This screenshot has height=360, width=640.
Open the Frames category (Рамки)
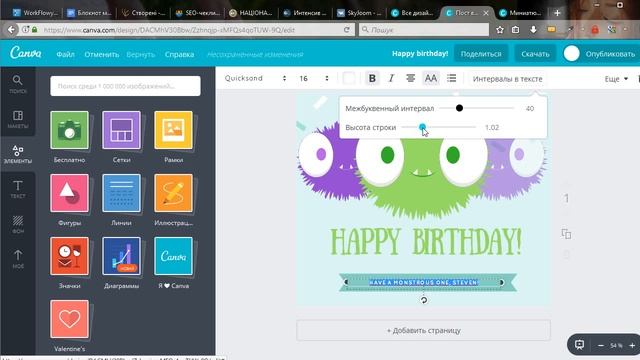[x=173, y=130]
